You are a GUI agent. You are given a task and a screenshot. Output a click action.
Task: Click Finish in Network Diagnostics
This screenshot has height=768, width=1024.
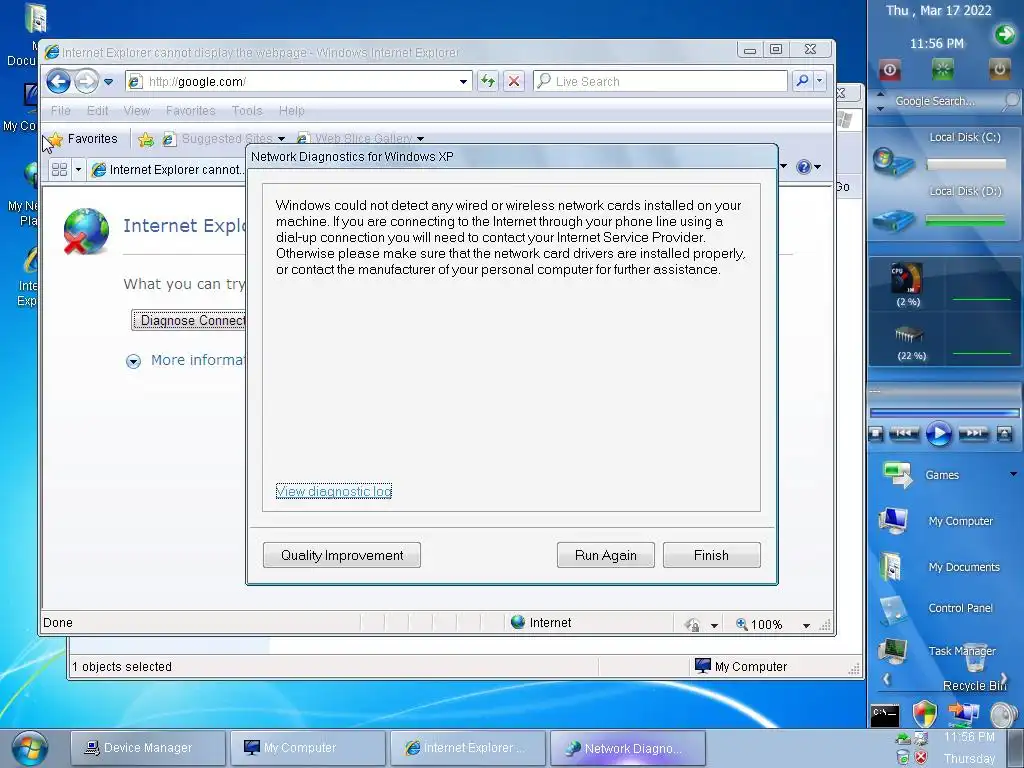(x=711, y=555)
